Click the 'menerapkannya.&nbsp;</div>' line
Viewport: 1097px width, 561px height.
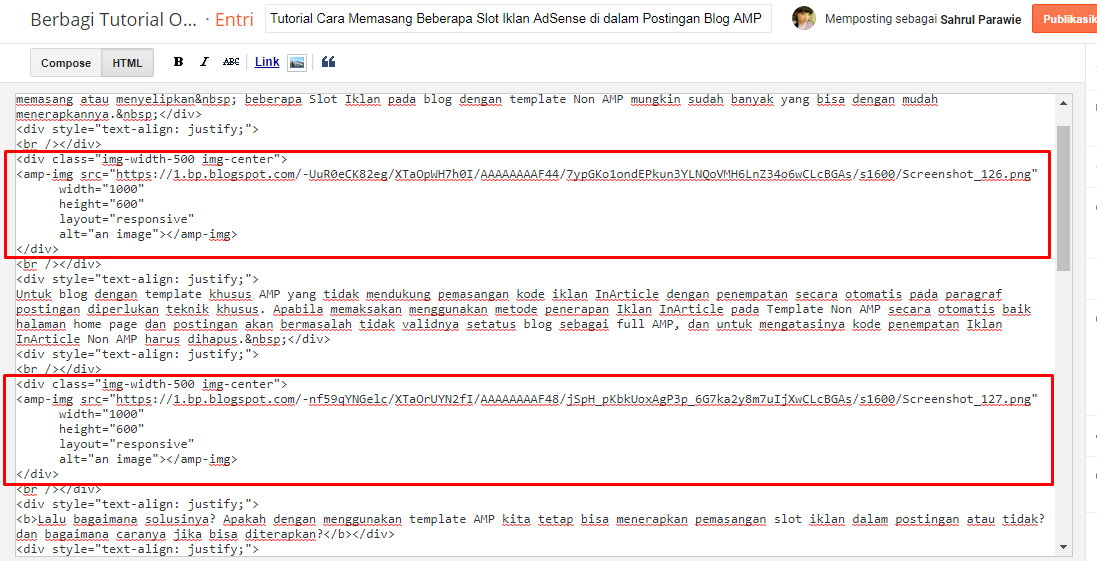[x=109, y=114]
